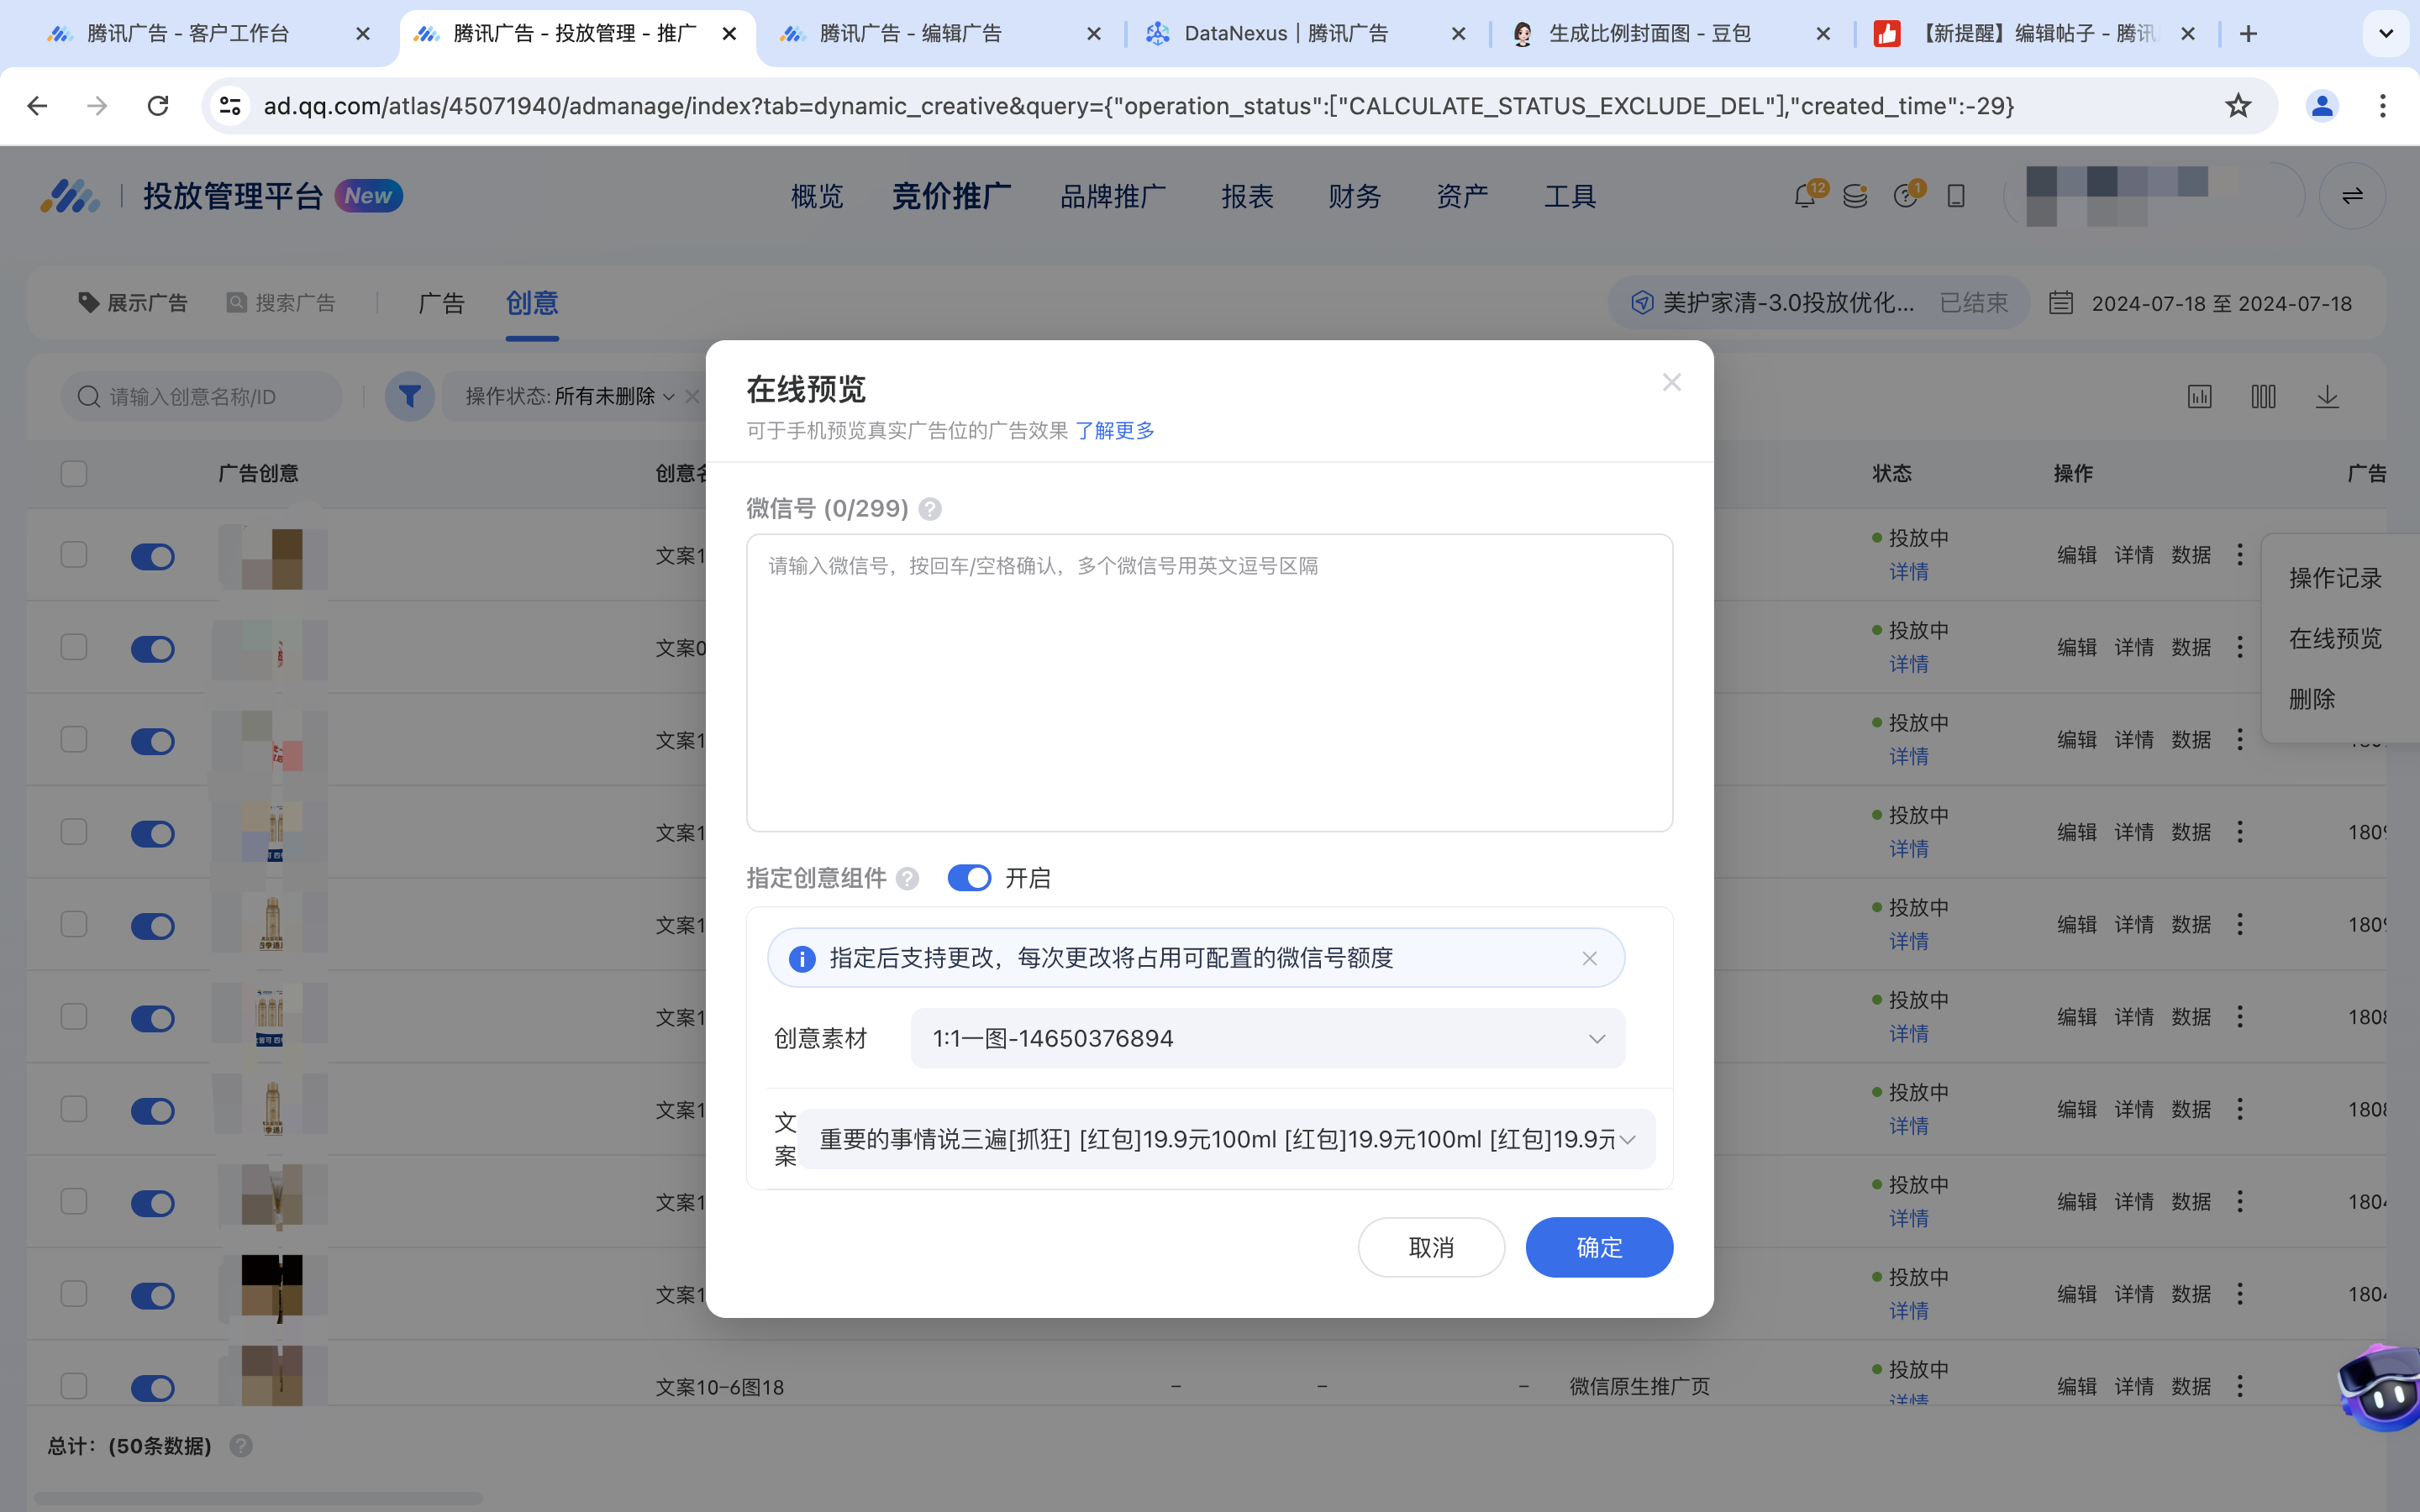Open the notification bell icon
Screen dimensions: 2420x1512
(x=1806, y=196)
